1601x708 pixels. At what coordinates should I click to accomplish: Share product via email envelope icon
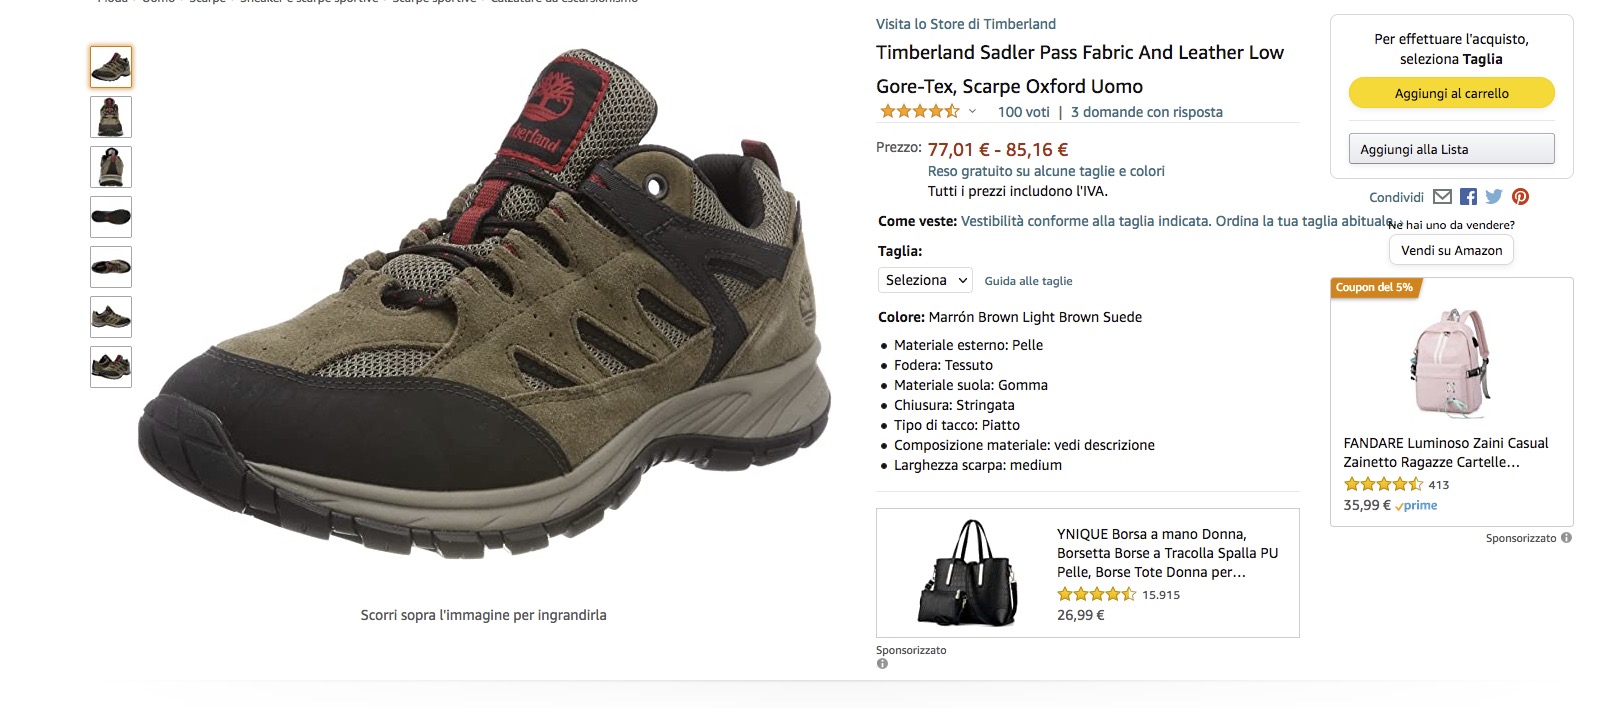[x=1442, y=197]
